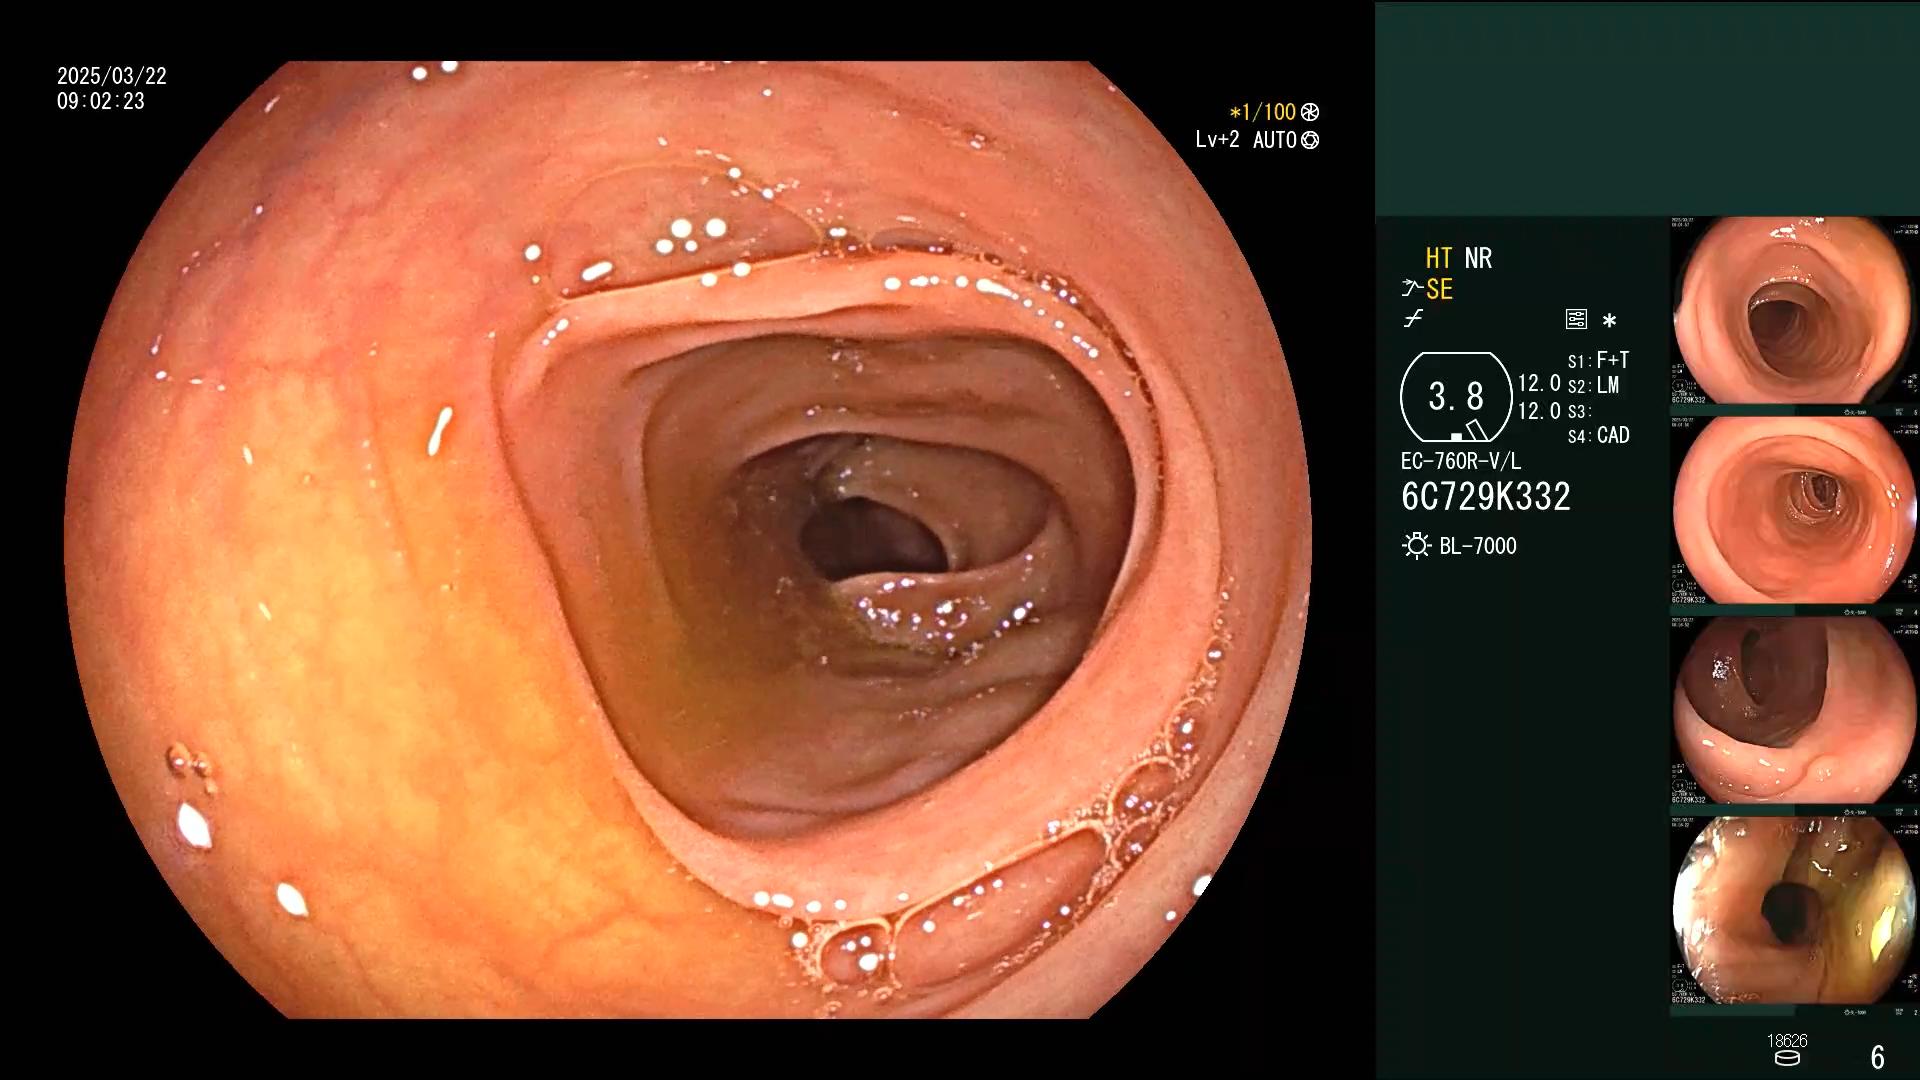Click the shutter speed icon after 1/100
The height and width of the screenshot is (1080, 1920).
1310,112
